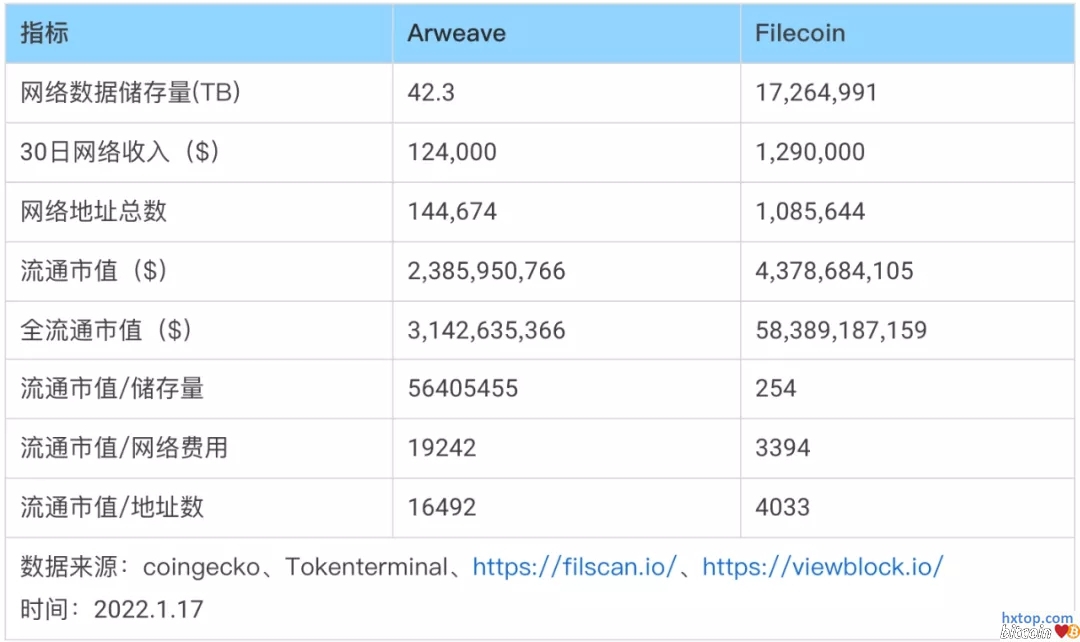Click the Arweave address count 144,674
1080x642 pixels.
coord(452,211)
